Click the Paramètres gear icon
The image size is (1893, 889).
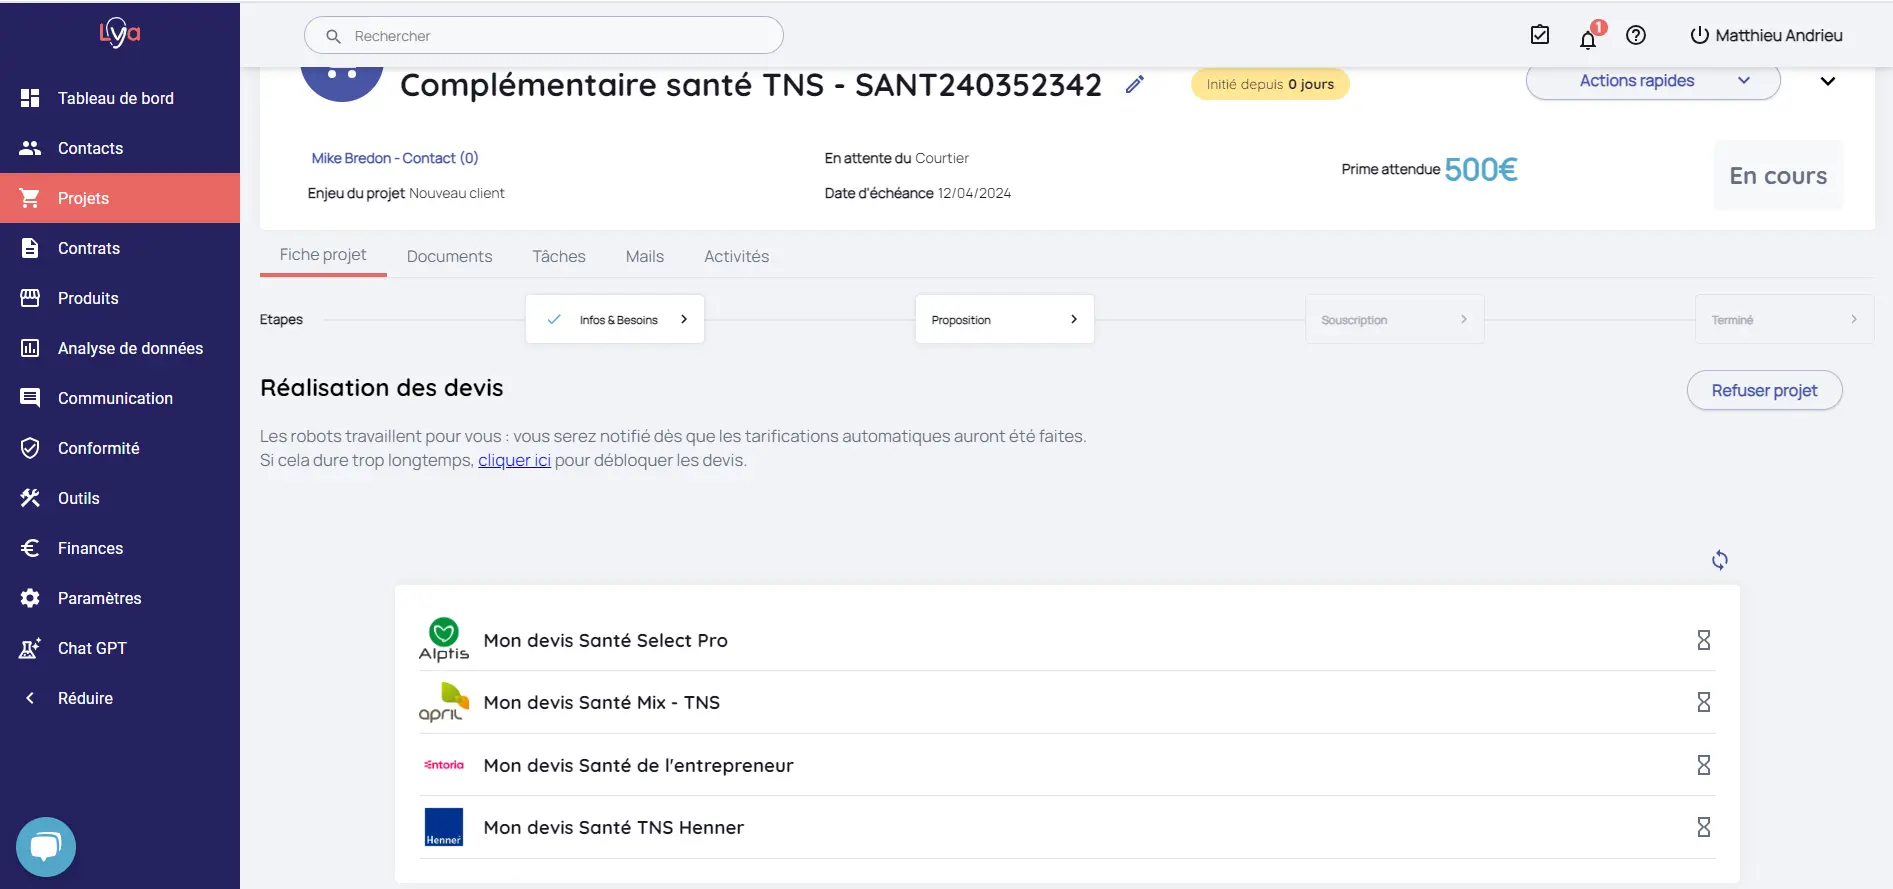(x=30, y=598)
